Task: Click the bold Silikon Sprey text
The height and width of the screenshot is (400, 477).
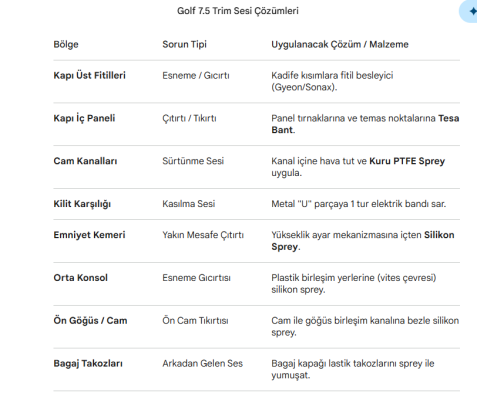Action: point(439,235)
